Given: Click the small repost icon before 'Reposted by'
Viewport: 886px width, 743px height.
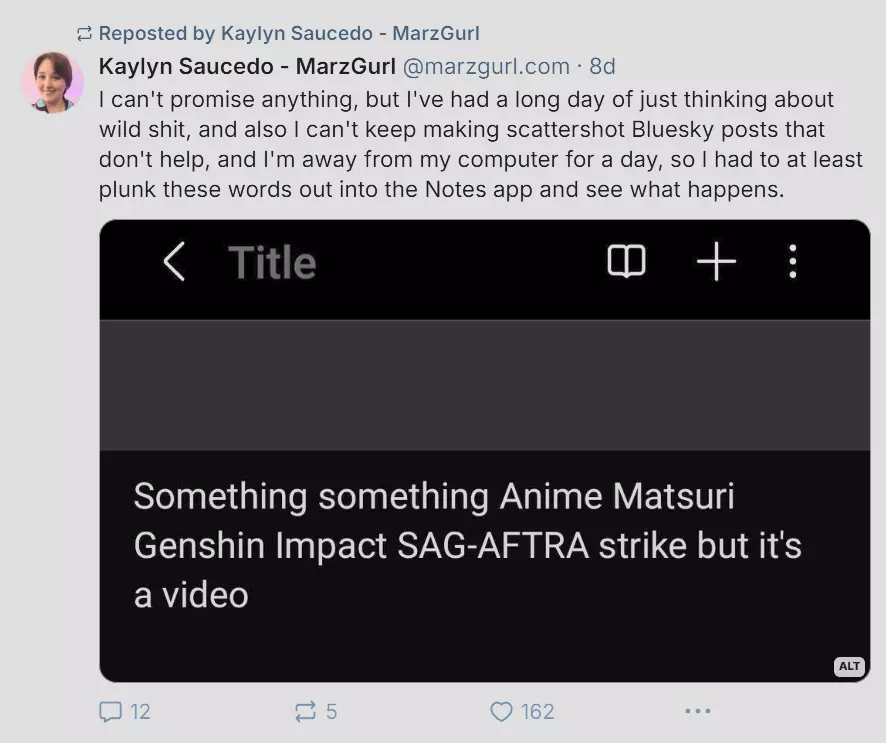Looking at the screenshot, I should [x=84, y=34].
